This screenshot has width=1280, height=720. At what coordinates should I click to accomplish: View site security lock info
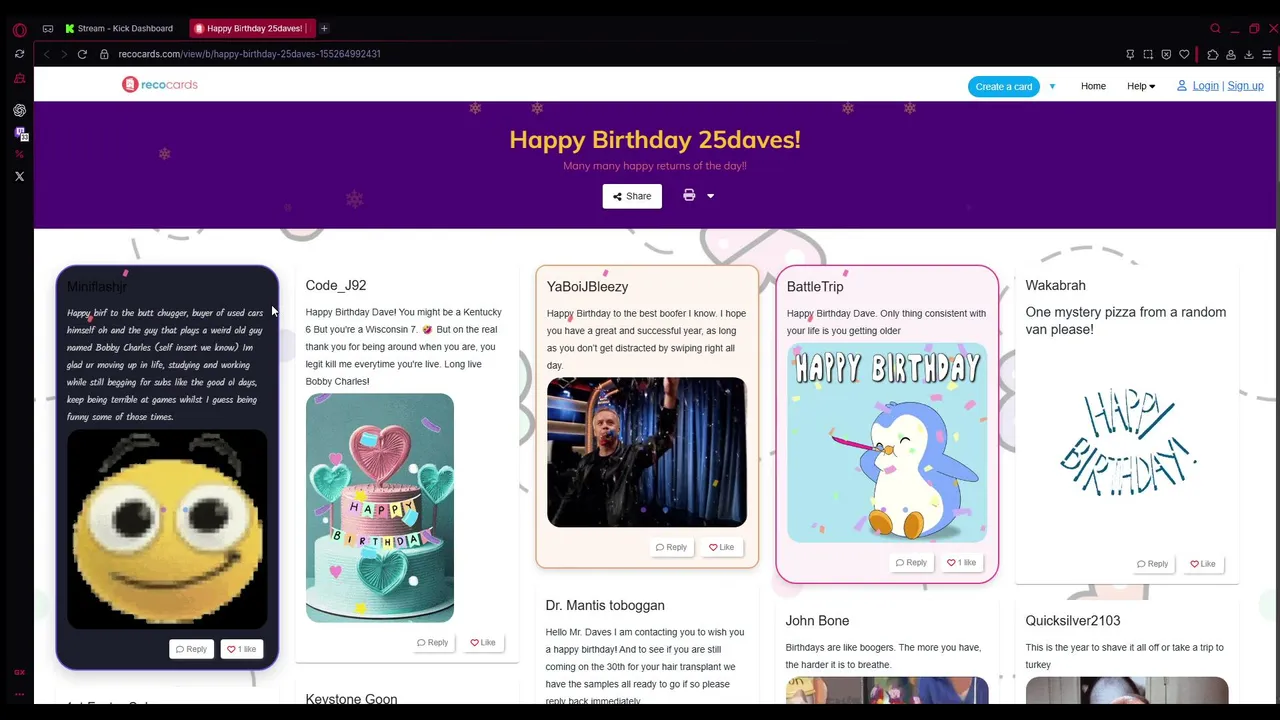104,54
